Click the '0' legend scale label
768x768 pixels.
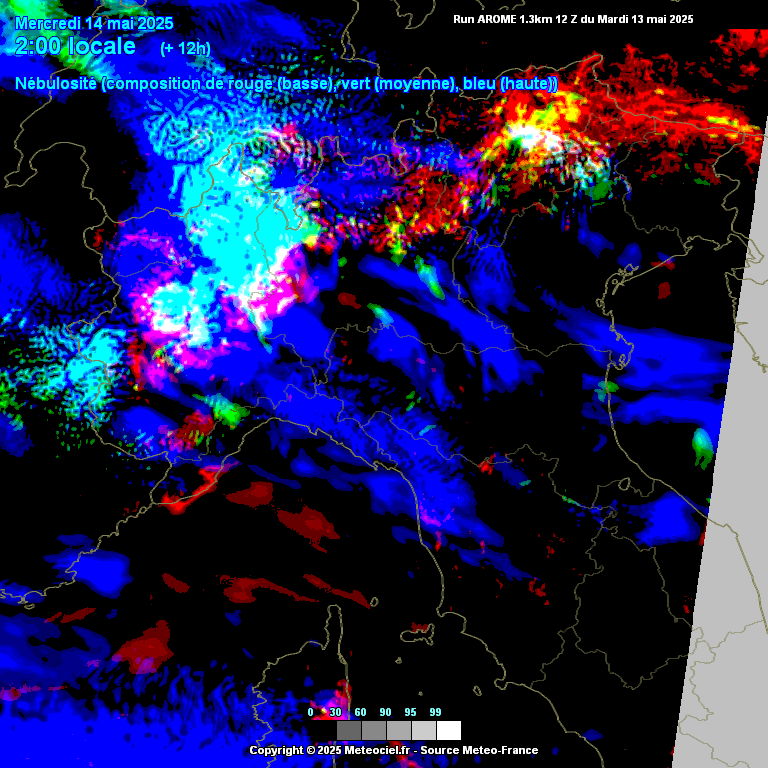pyautogui.click(x=311, y=712)
